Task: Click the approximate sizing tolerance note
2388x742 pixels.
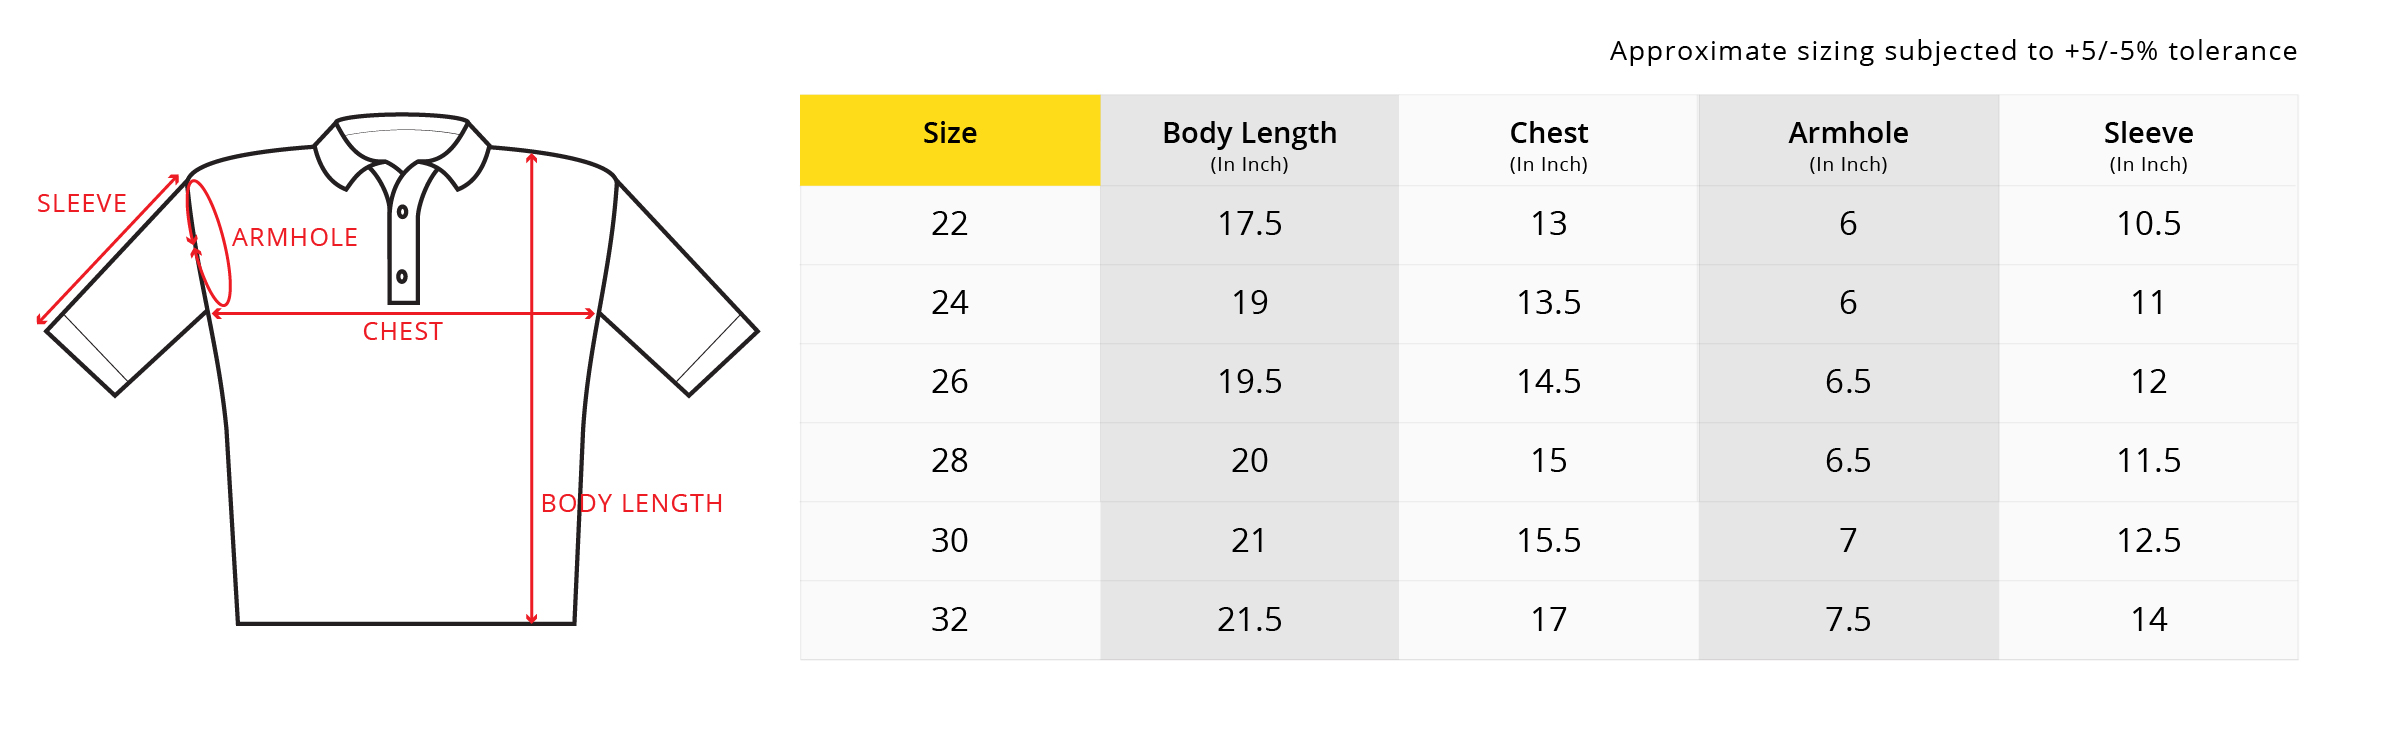Action: pyautogui.click(x=1953, y=51)
